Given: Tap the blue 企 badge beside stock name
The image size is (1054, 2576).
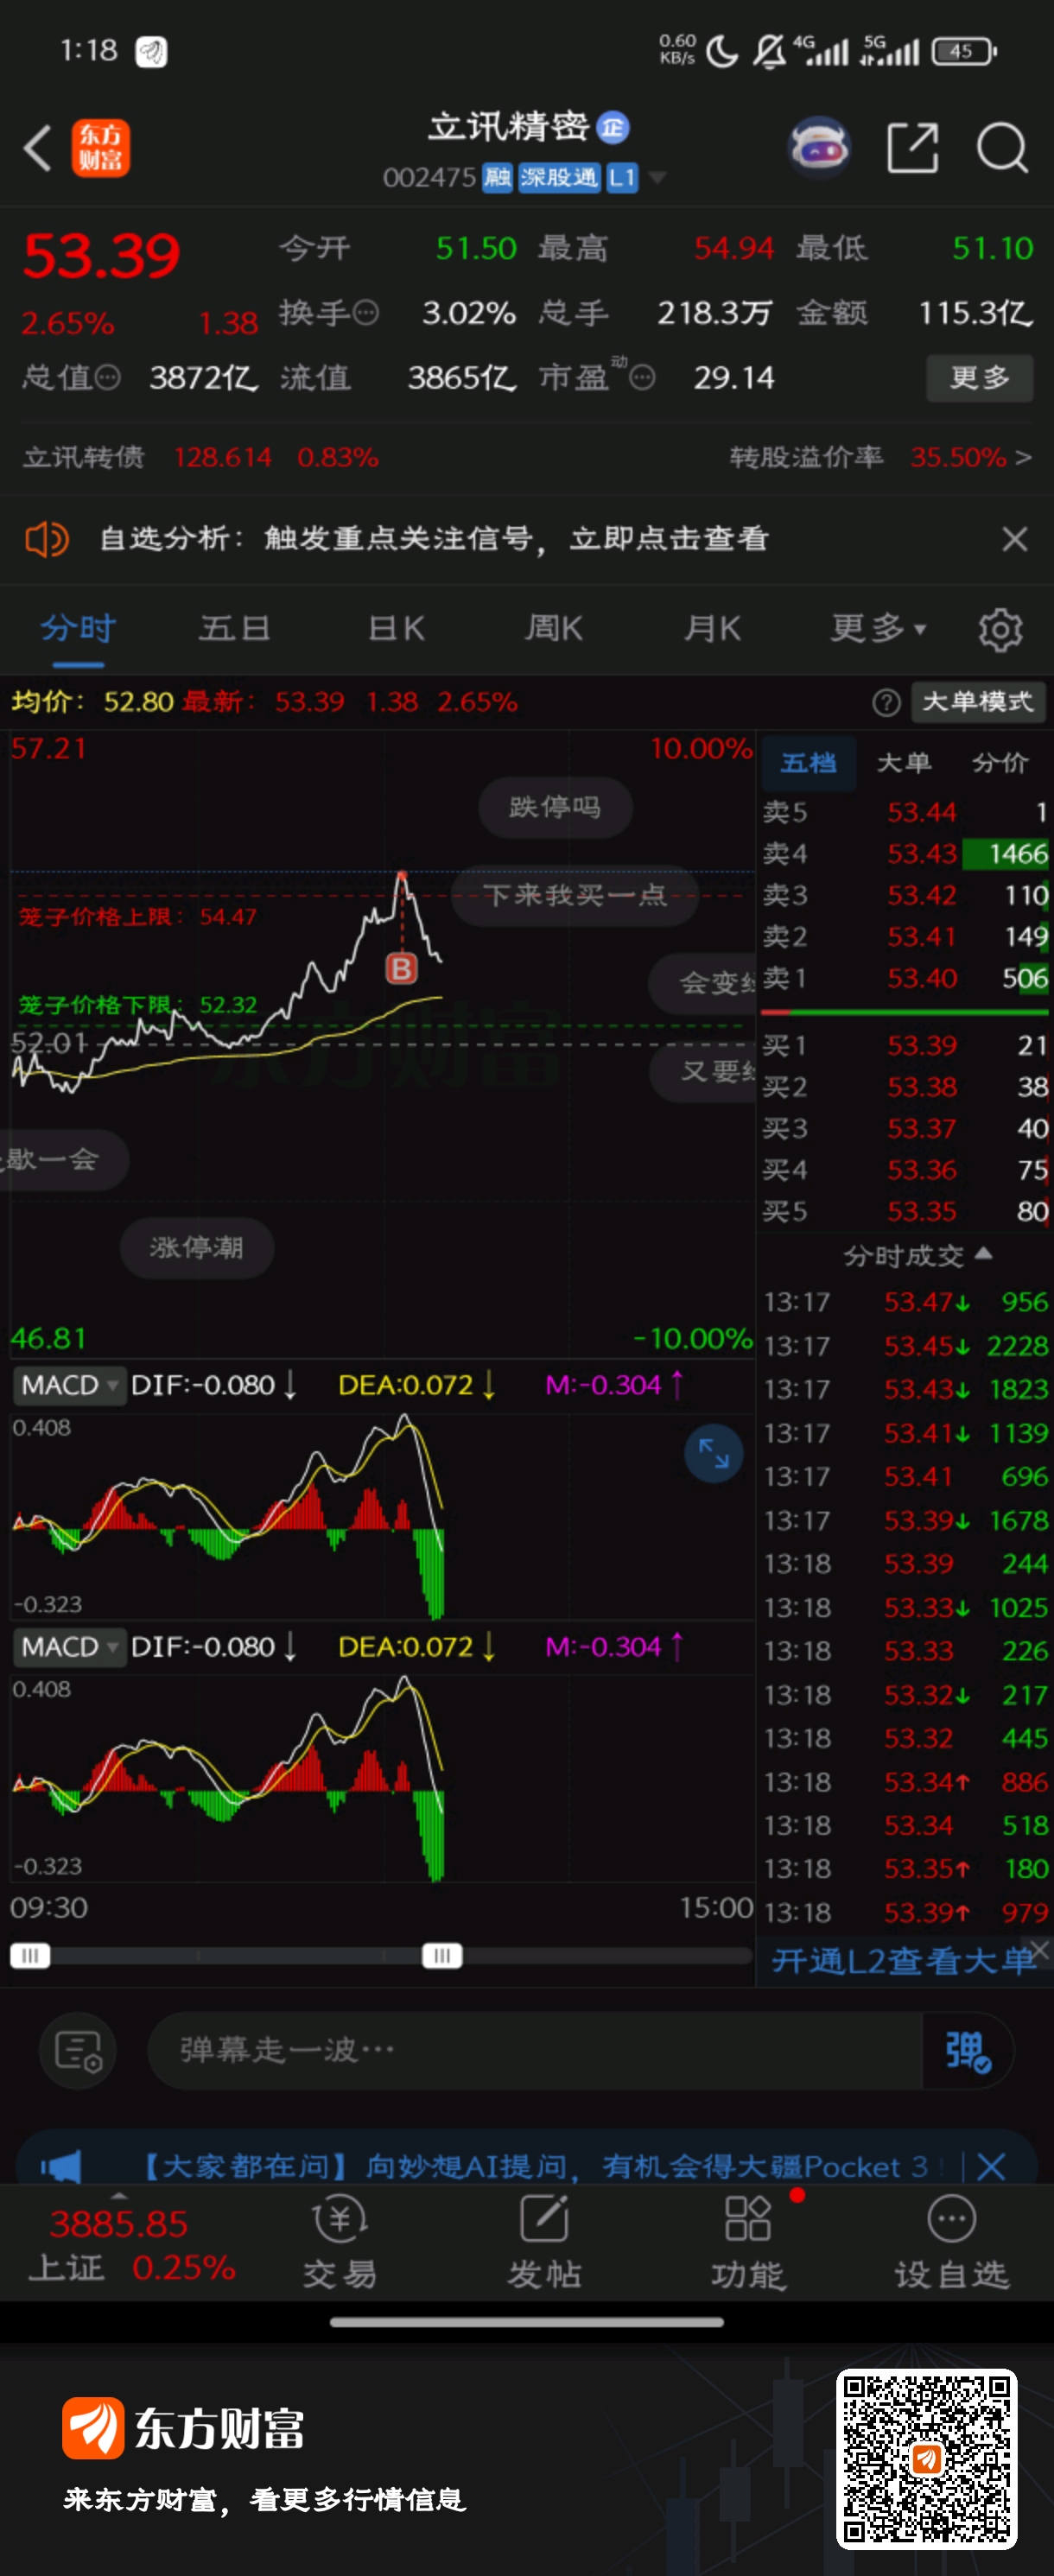Looking at the screenshot, I should click(613, 127).
